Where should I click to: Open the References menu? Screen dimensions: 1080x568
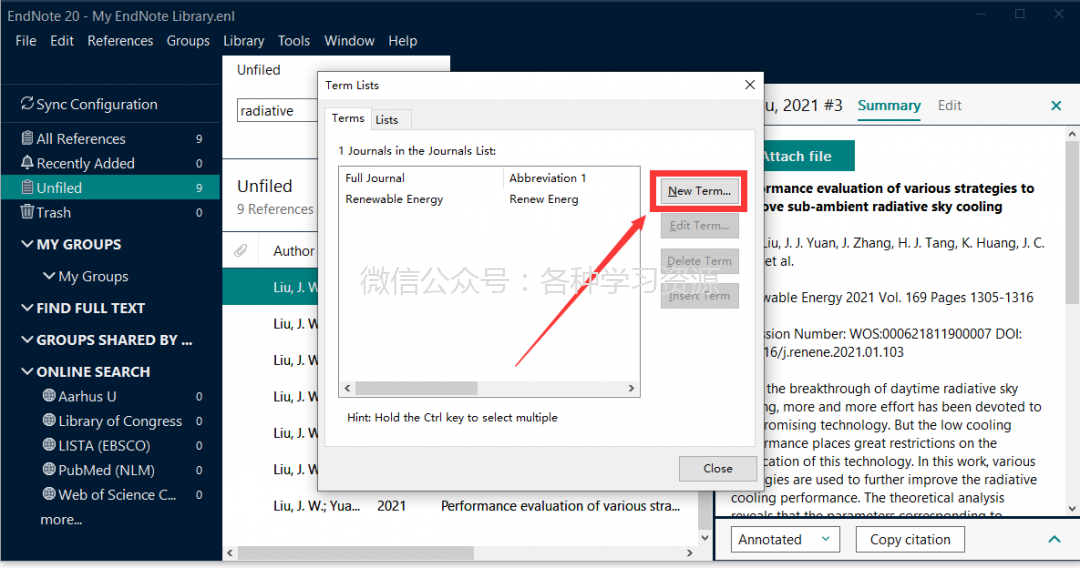pos(120,41)
